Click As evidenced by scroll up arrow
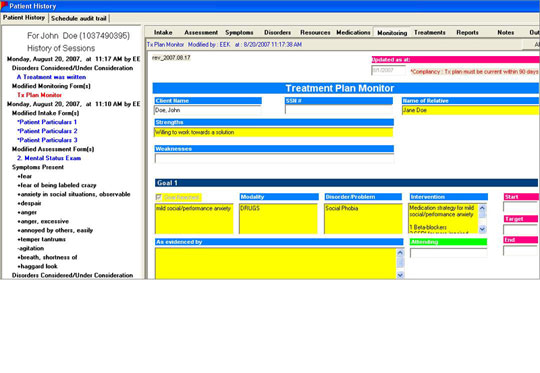 [400, 253]
